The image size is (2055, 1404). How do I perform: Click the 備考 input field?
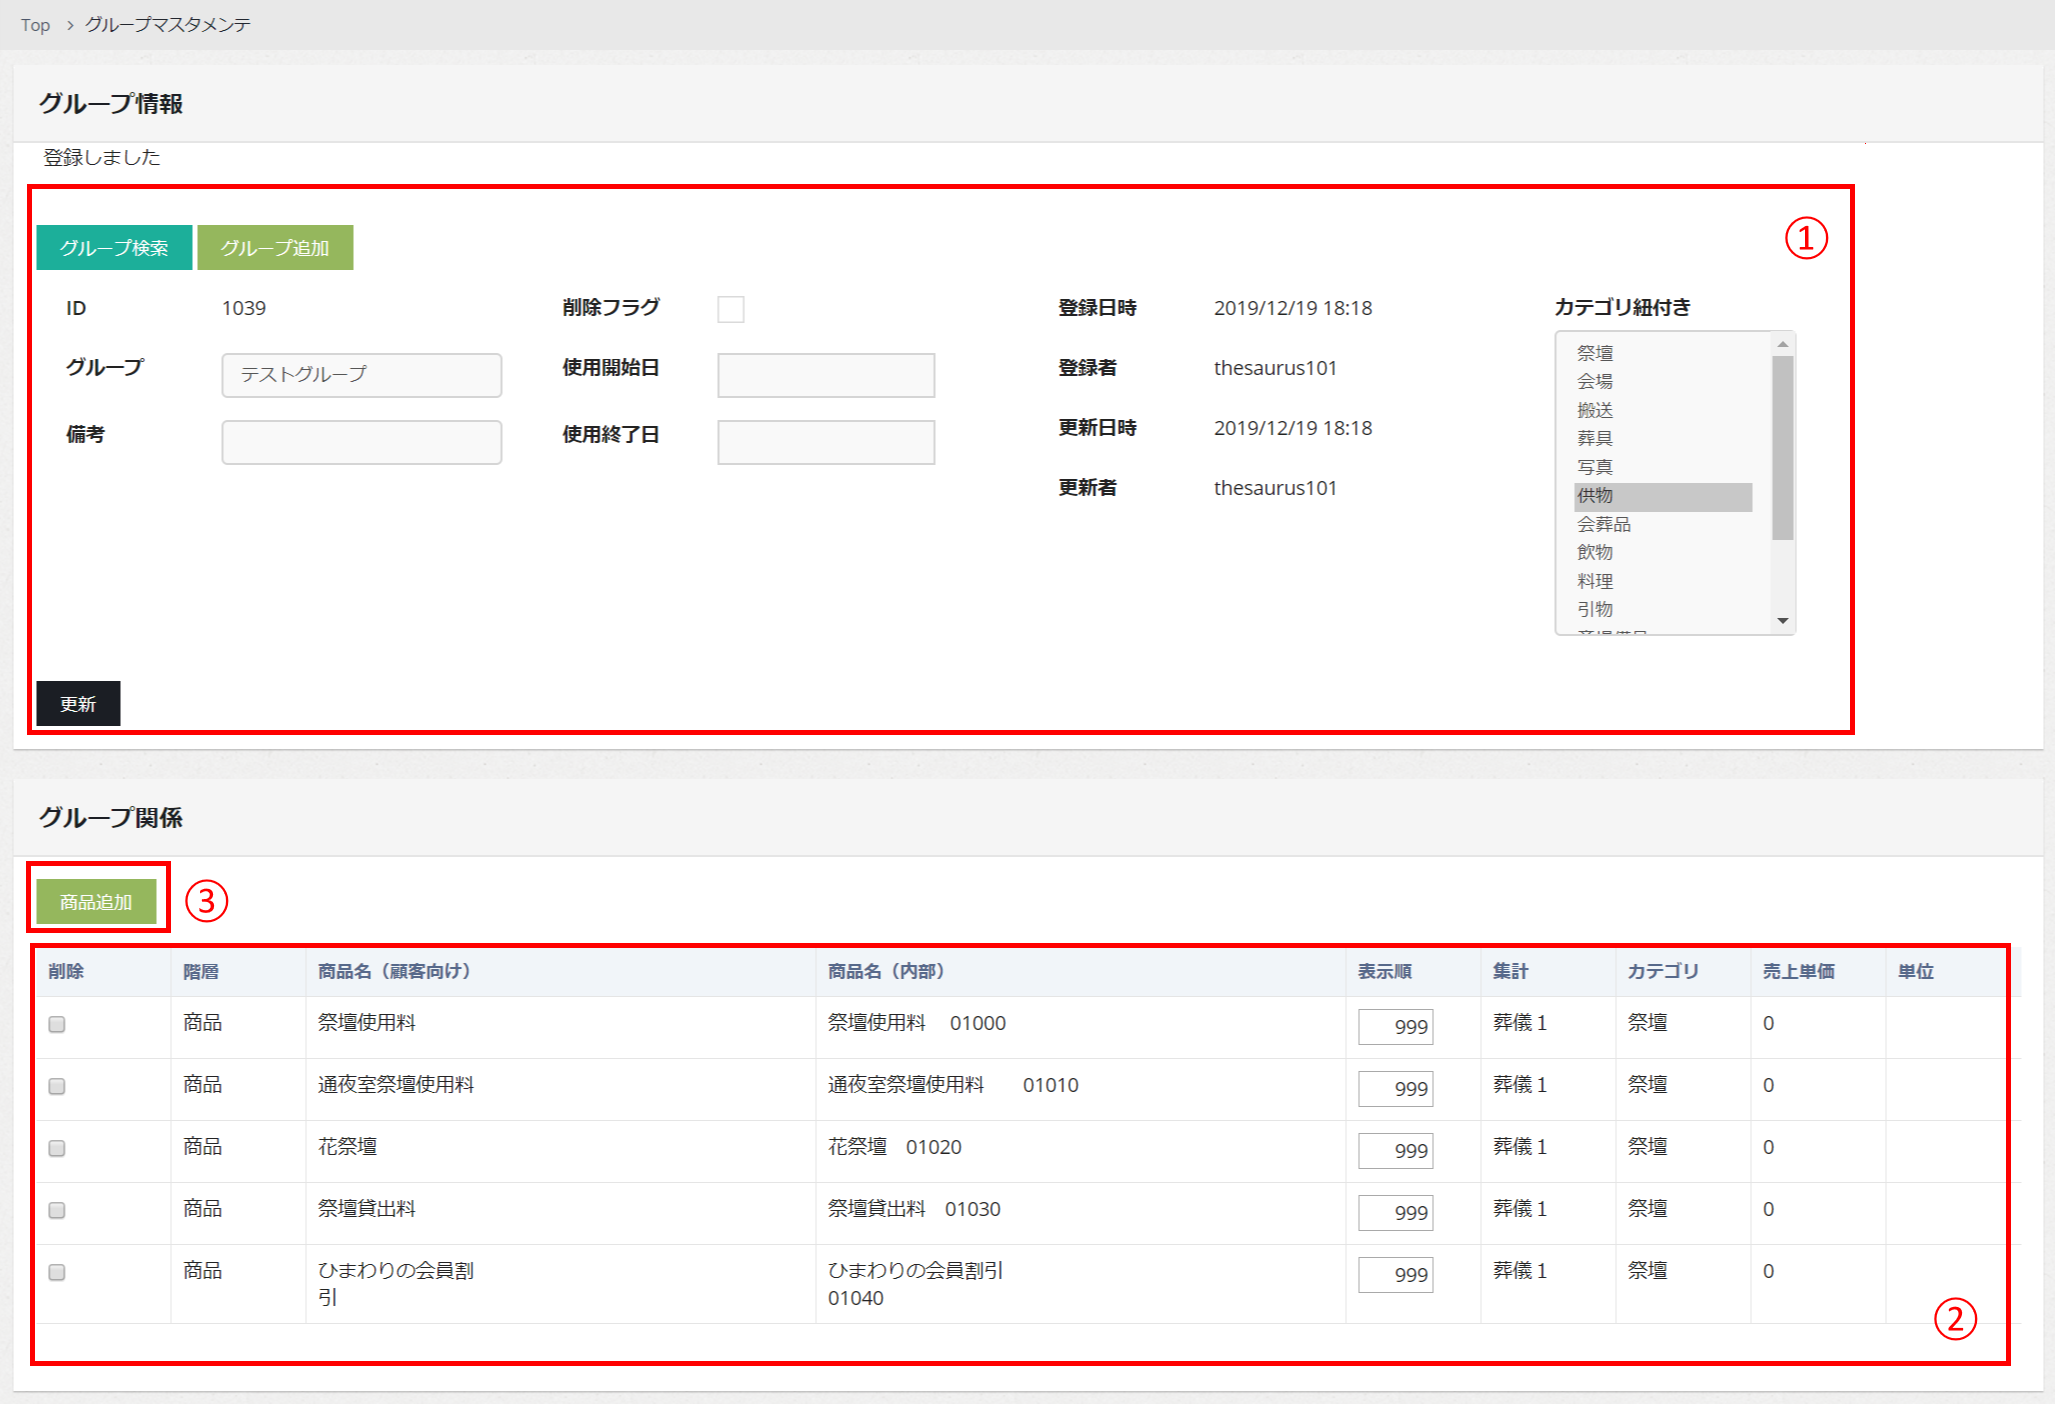(x=361, y=442)
